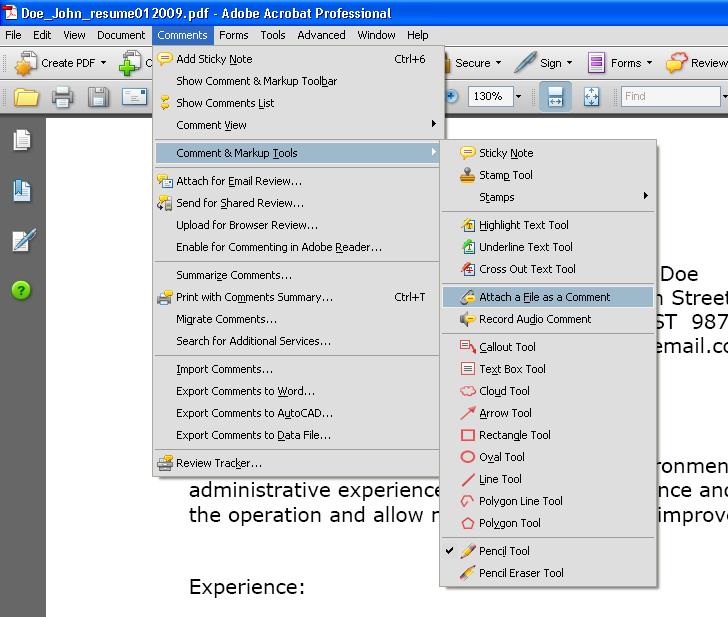This screenshot has width=728, height=617.
Task: Open the zoom percentage dropdown arrow
Action: click(519, 97)
